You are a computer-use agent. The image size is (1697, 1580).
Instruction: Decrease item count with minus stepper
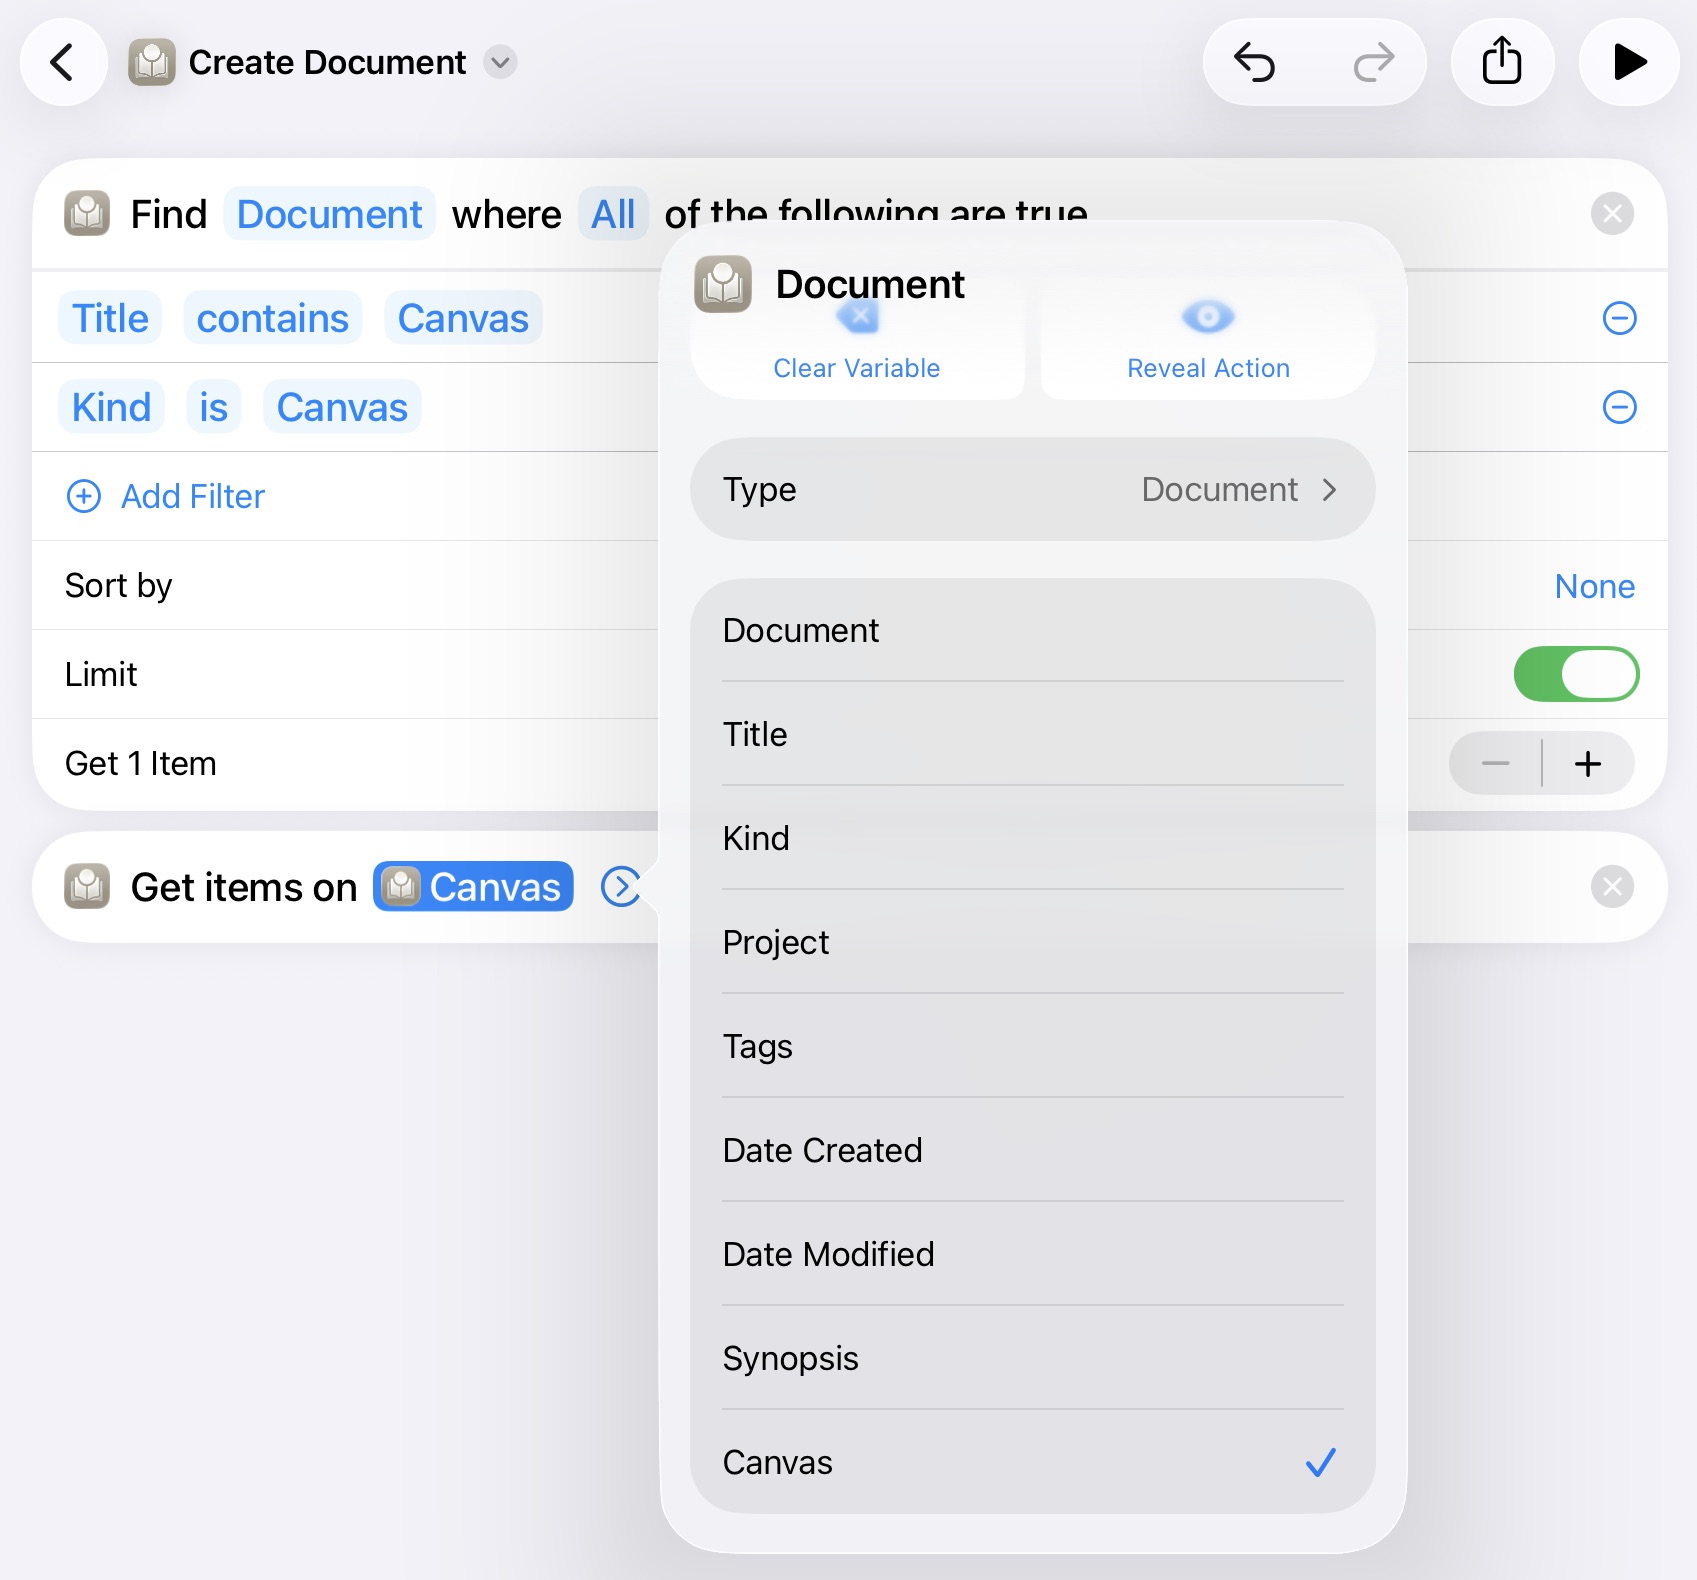[1495, 764]
